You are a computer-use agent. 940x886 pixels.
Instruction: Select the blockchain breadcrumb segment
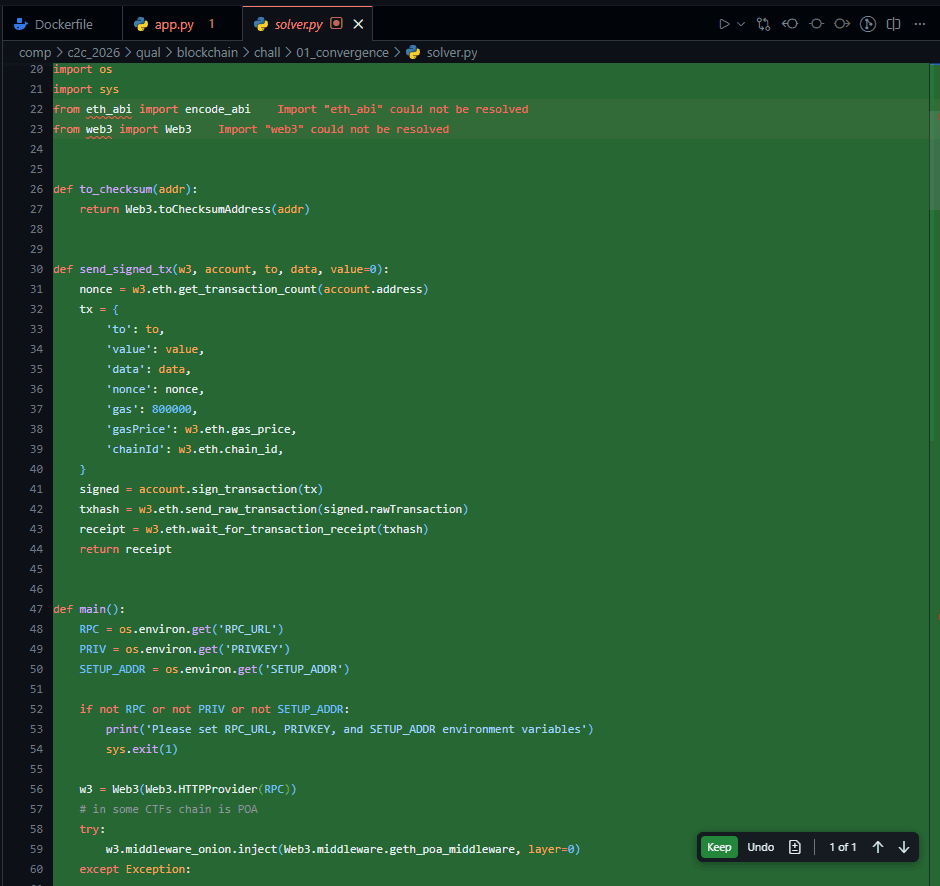tap(207, 52)
